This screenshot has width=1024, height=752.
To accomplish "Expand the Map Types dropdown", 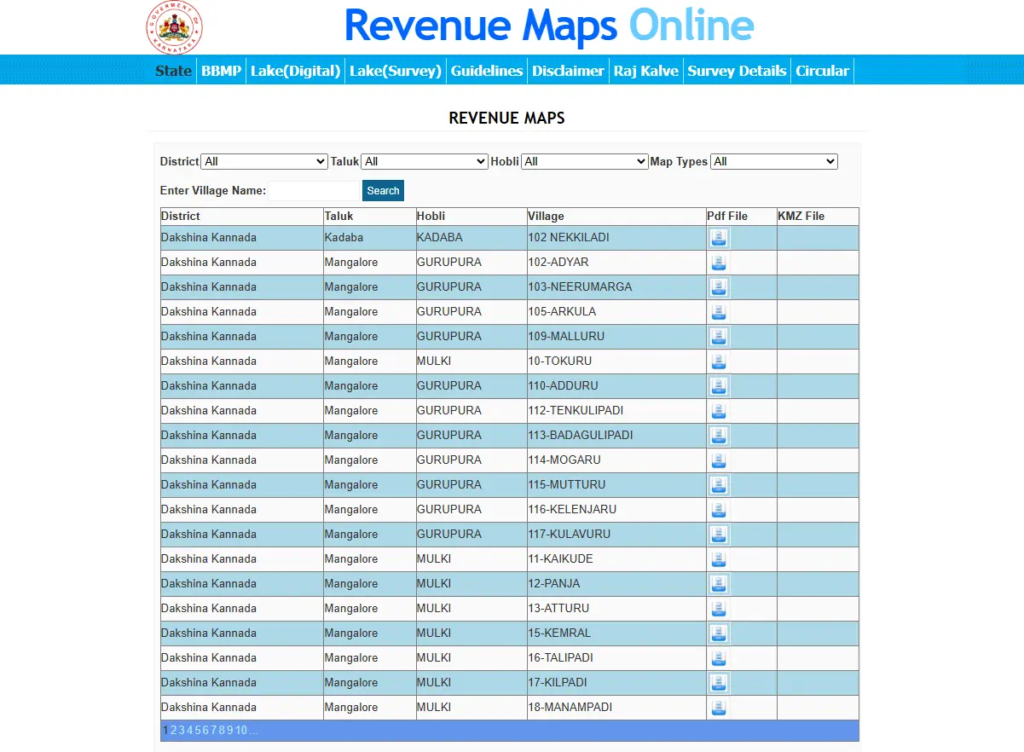I will pos(774,161).
